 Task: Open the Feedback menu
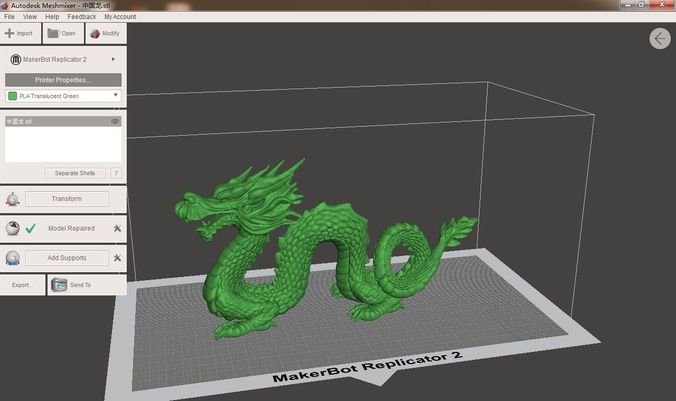point(81,17)
